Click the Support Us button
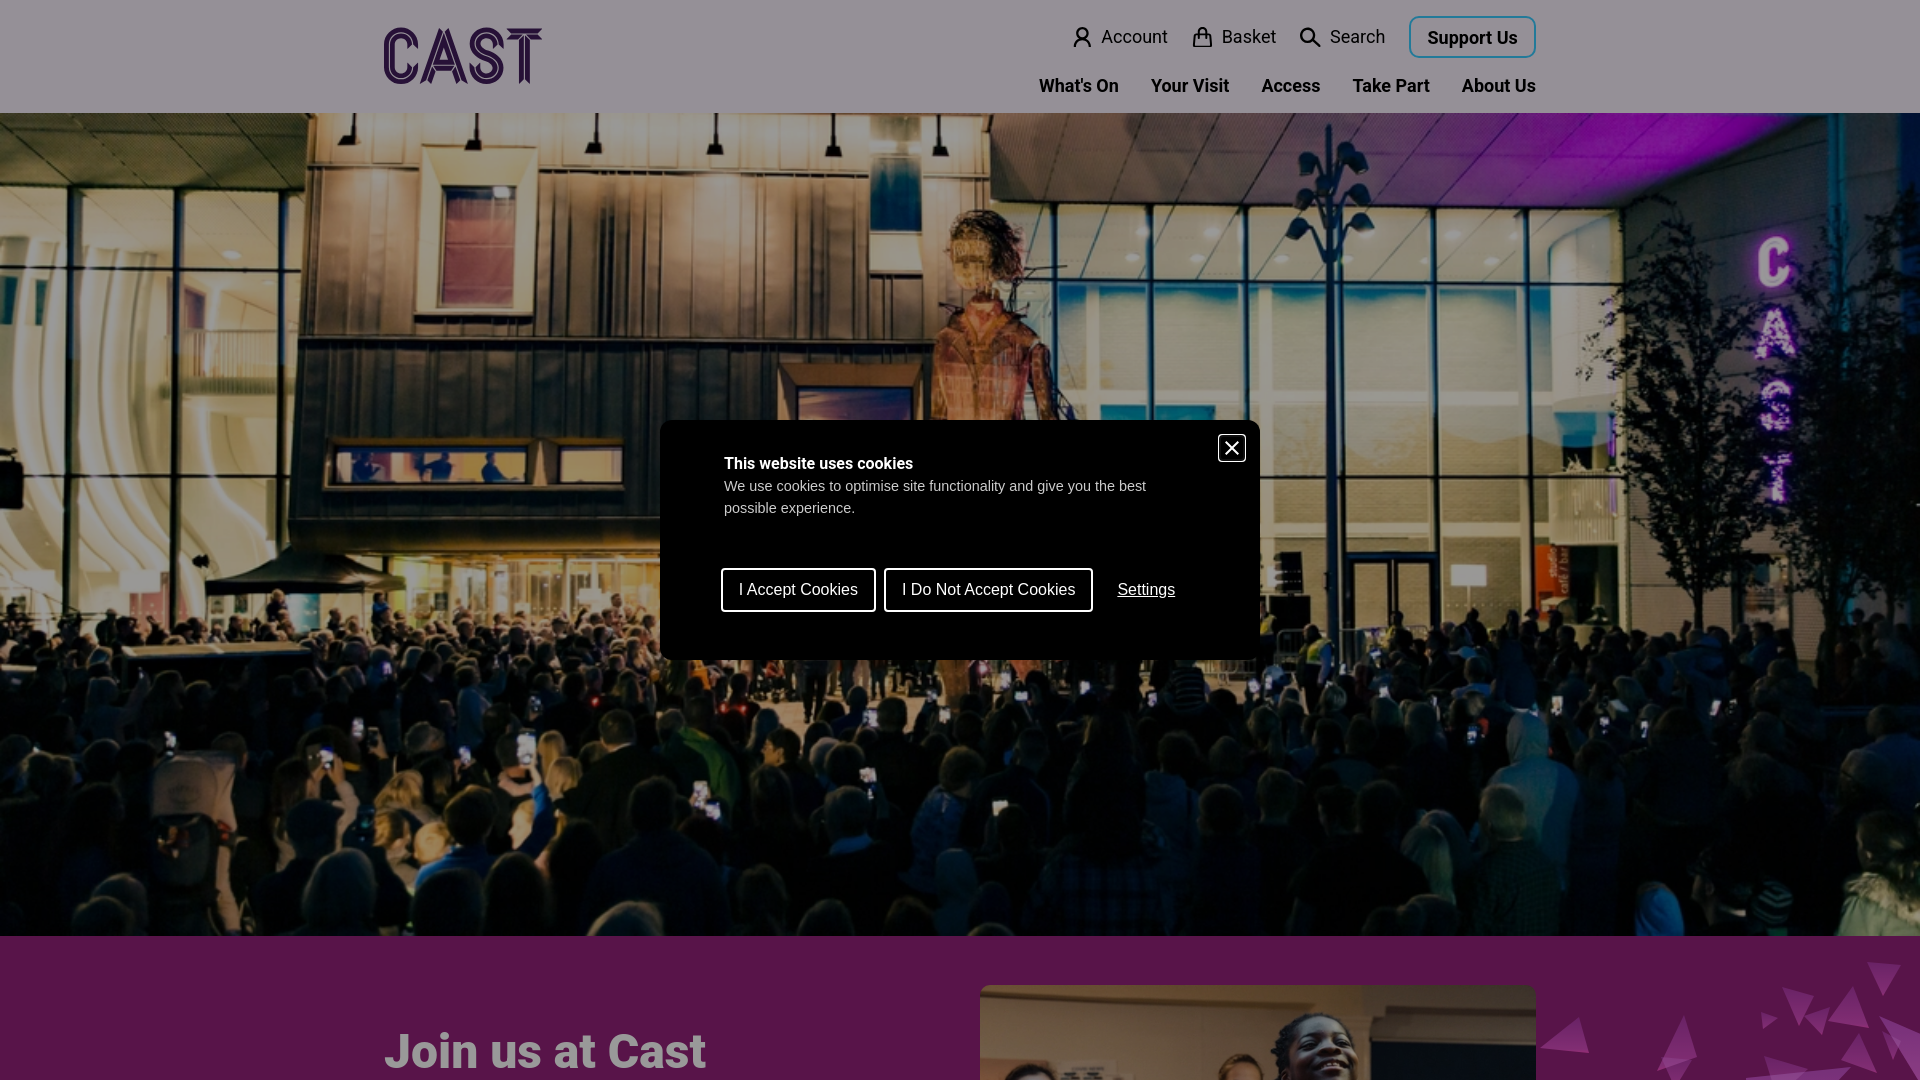 pyautogui.click(x=1472, y=37)
